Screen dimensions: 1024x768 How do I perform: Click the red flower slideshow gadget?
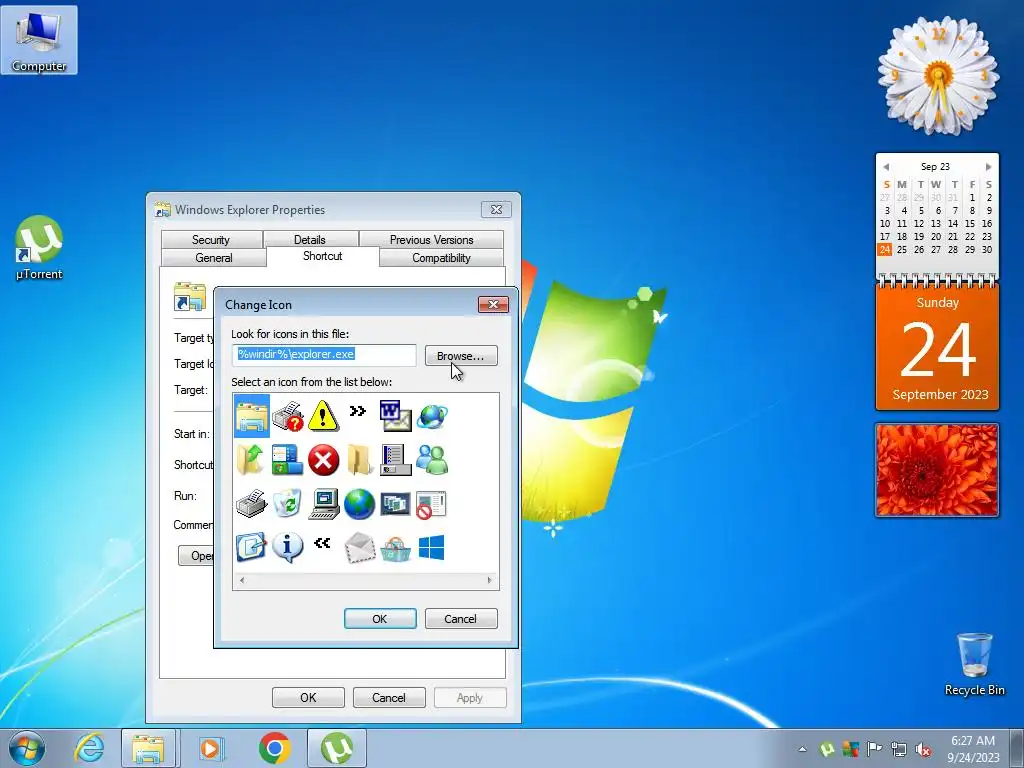937,470
